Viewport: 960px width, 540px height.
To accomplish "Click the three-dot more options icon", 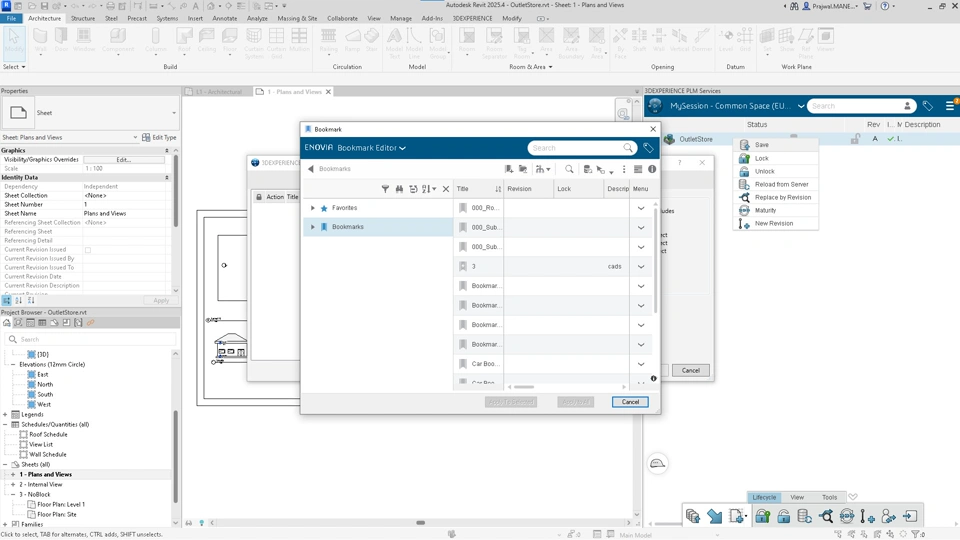I will coord(624,169).
